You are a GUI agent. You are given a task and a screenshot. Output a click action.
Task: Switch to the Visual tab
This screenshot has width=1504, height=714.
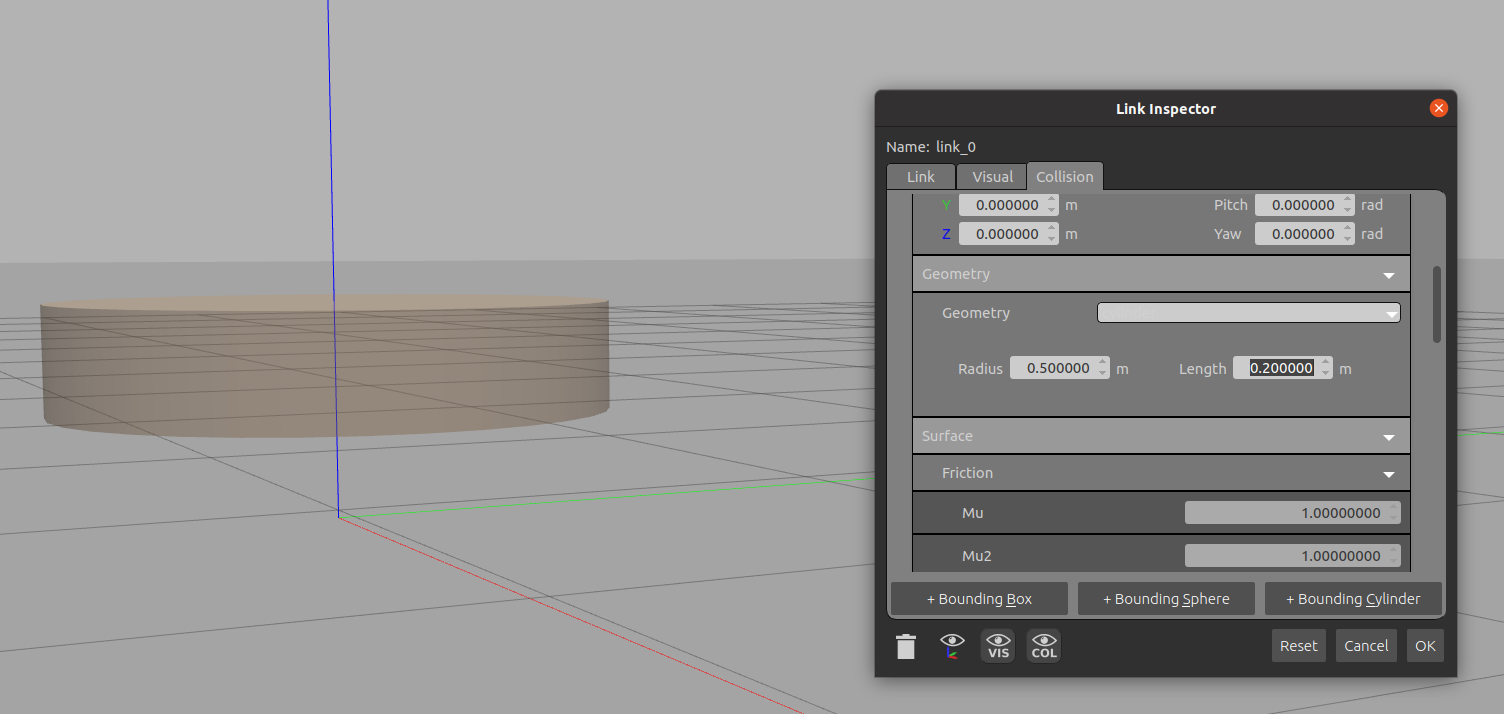click(x=992, y=177)
